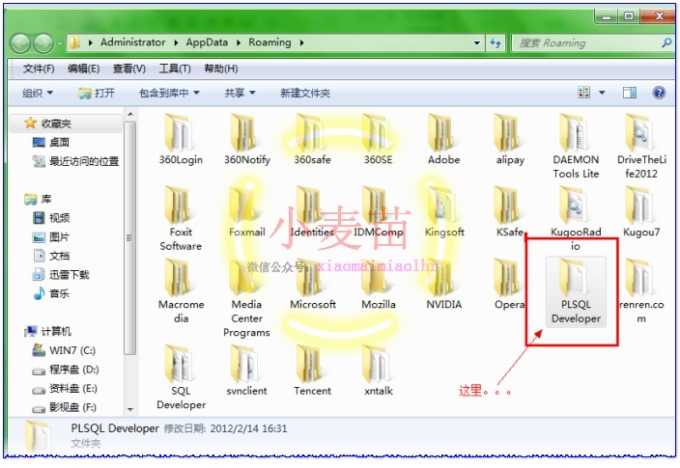Viewport: 680px width, 468px height.
Task: Refresh the folder view
Action: tap(496, 43)
